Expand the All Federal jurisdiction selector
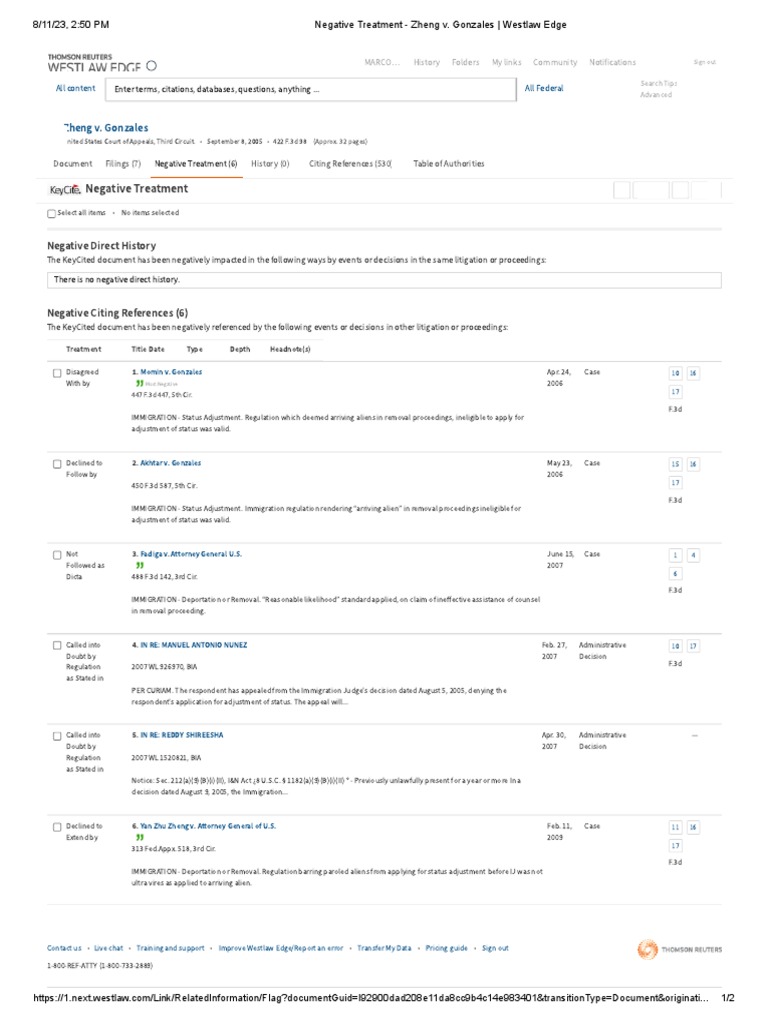This screenshot has height=1024, width=768. (544, 88)
